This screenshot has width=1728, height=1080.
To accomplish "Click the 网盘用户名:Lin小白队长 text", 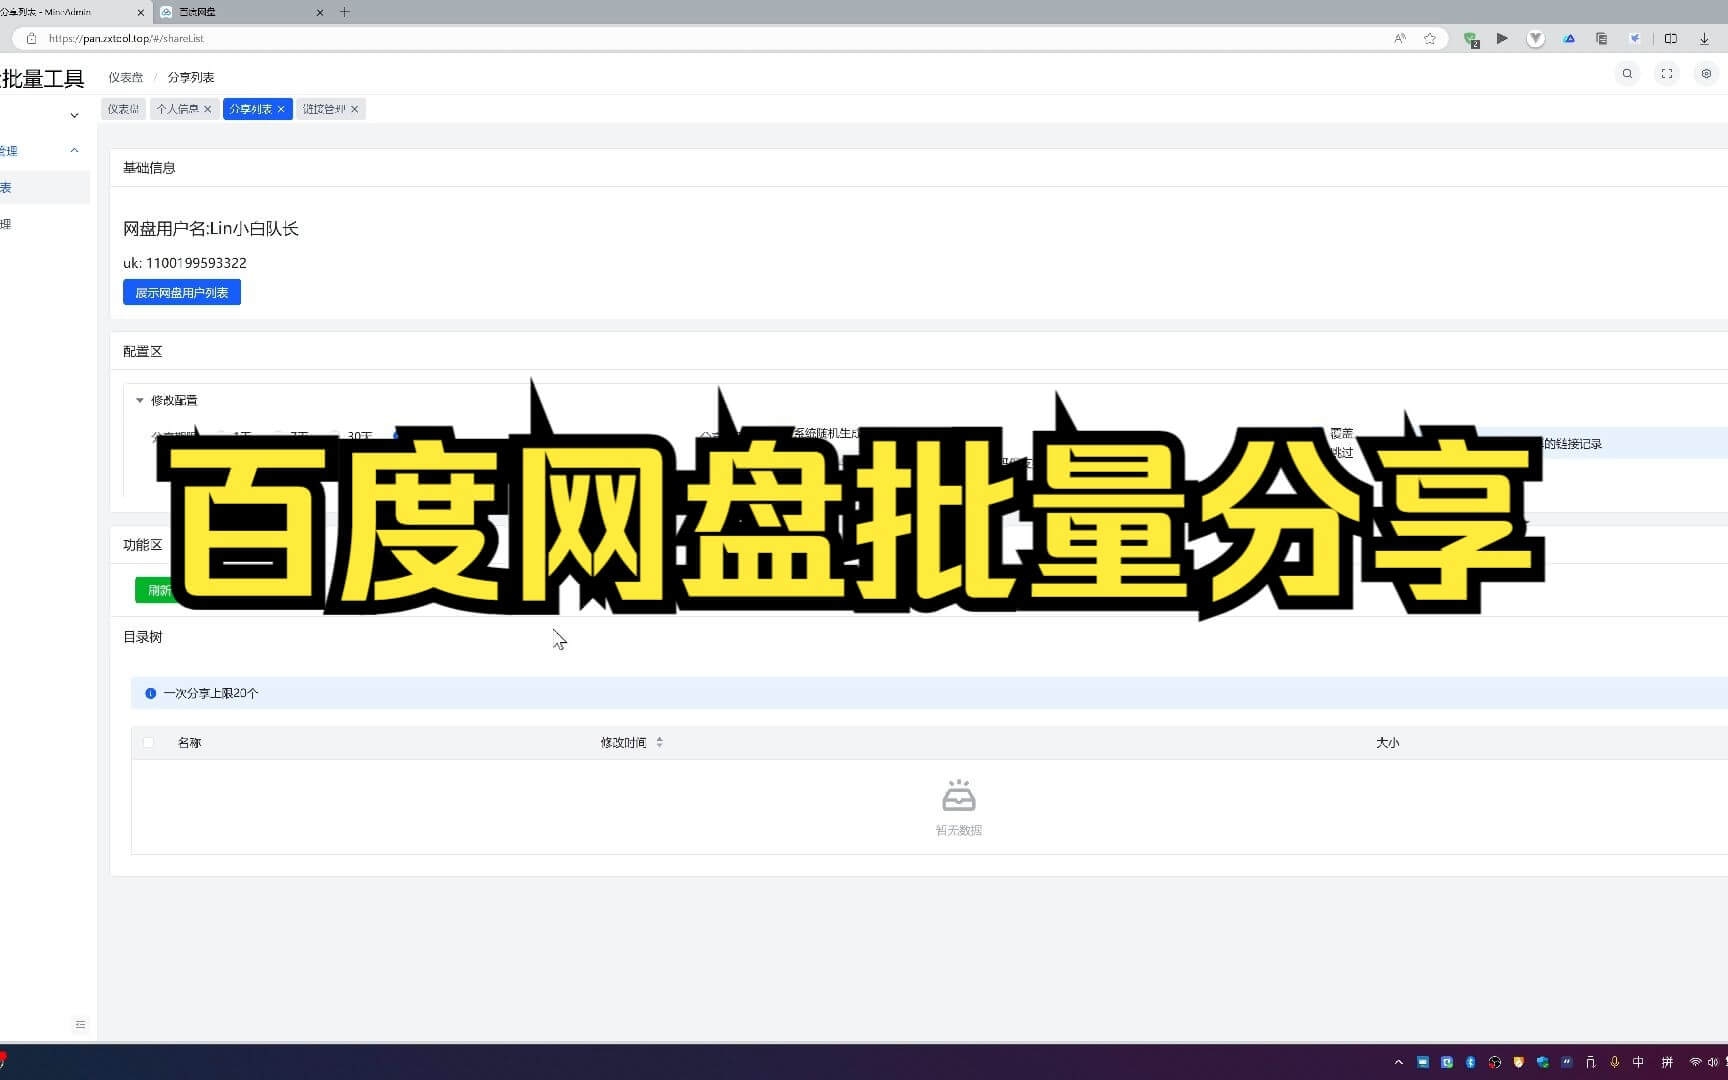I will (211, 228).
